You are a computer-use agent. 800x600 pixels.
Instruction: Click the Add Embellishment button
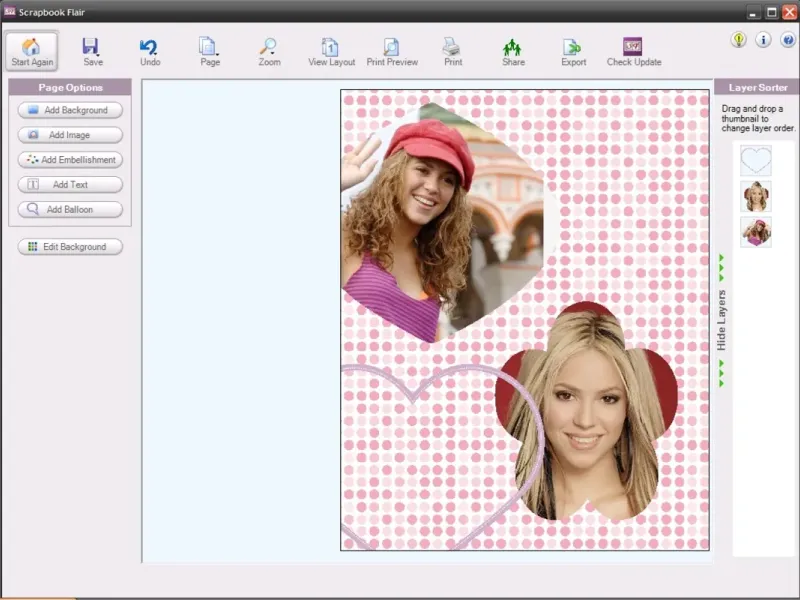click(x=70, y=160)
